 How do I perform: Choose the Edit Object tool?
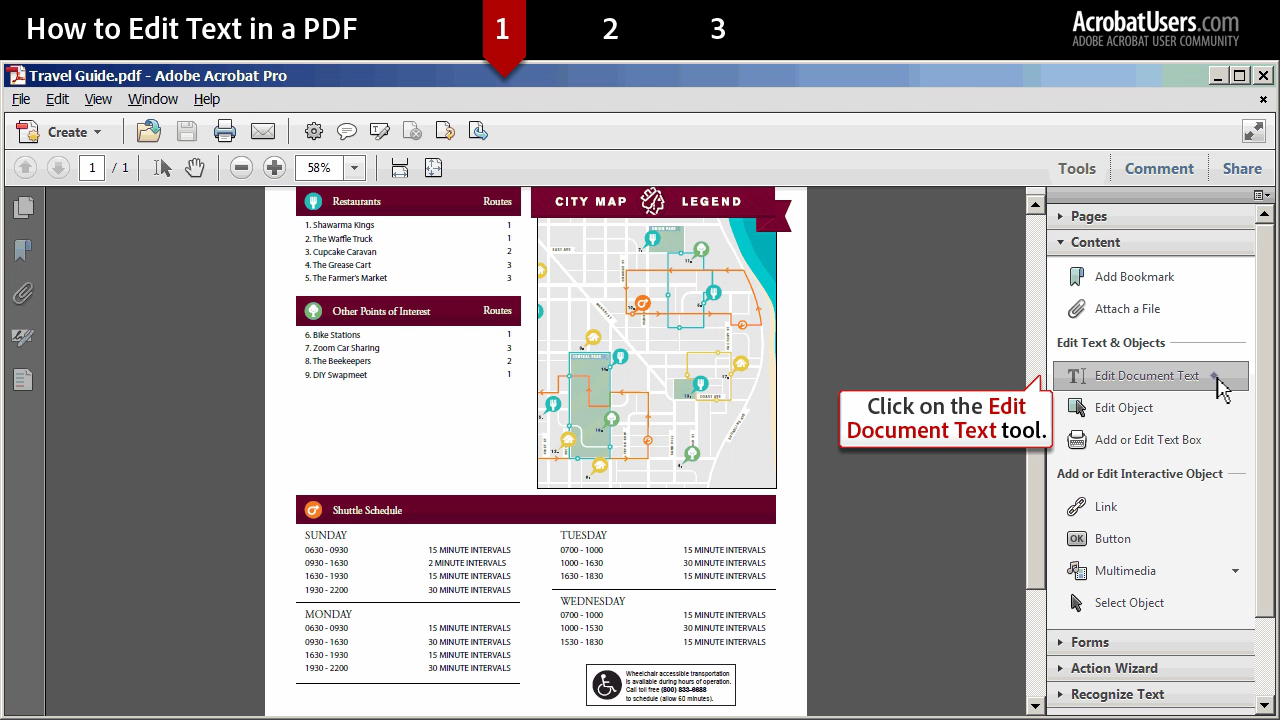tap(1123, 408)
